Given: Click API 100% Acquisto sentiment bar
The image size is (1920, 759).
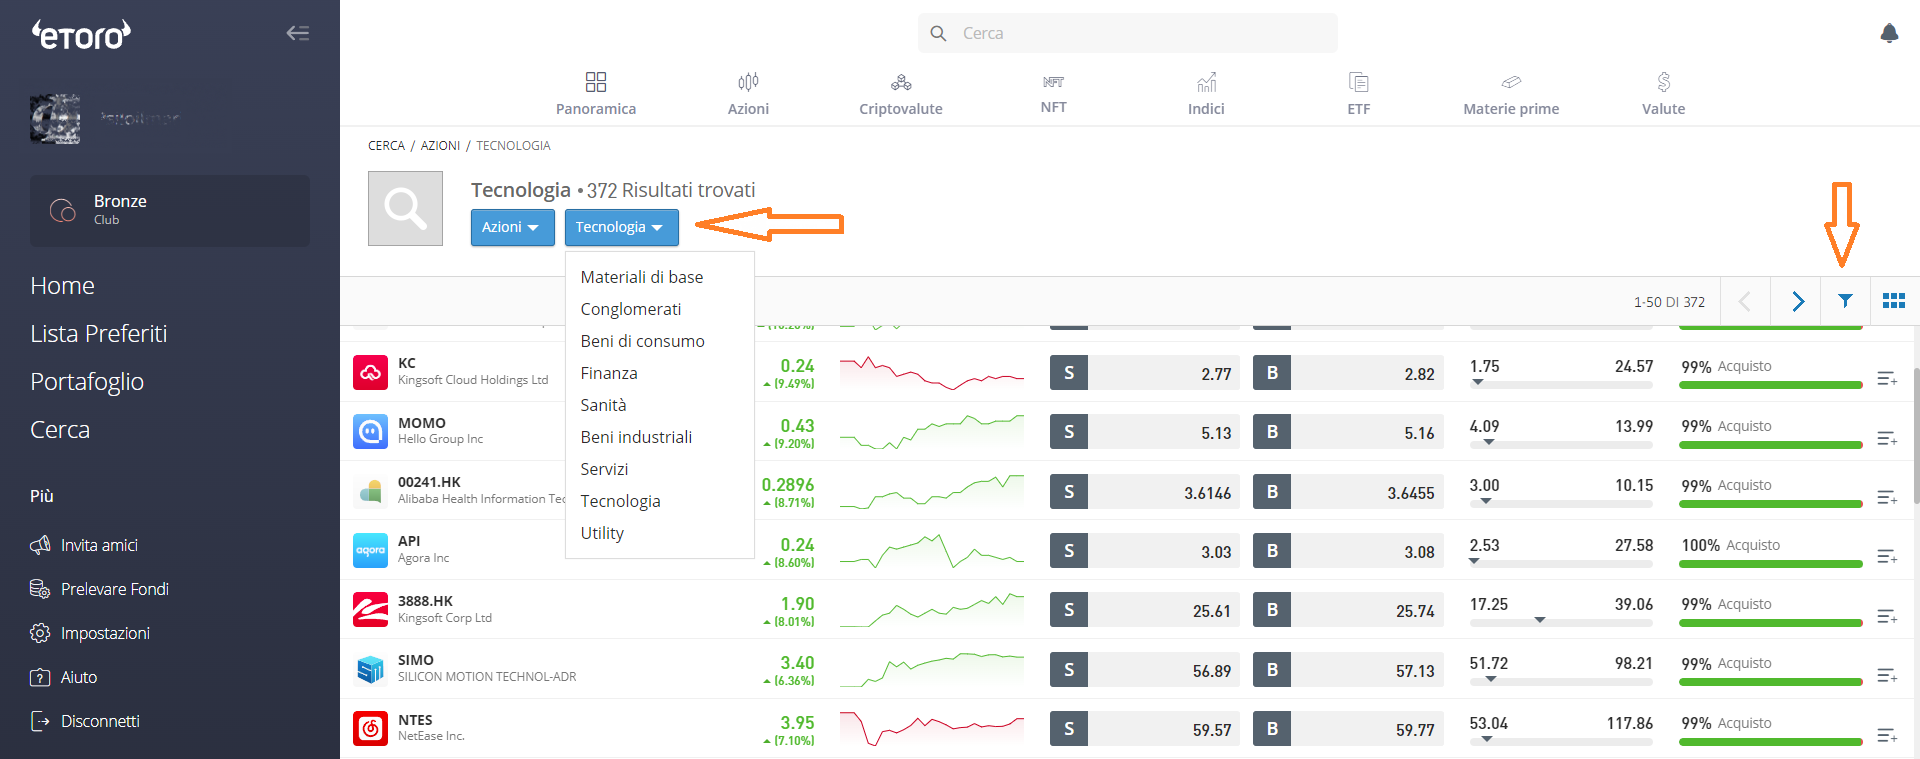Looking at the screenshot, I should click(1771, 564).
